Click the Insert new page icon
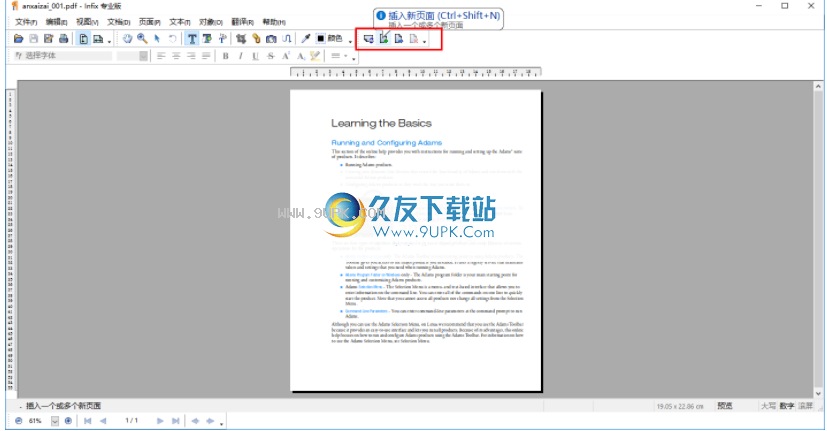 click(384, 39)
